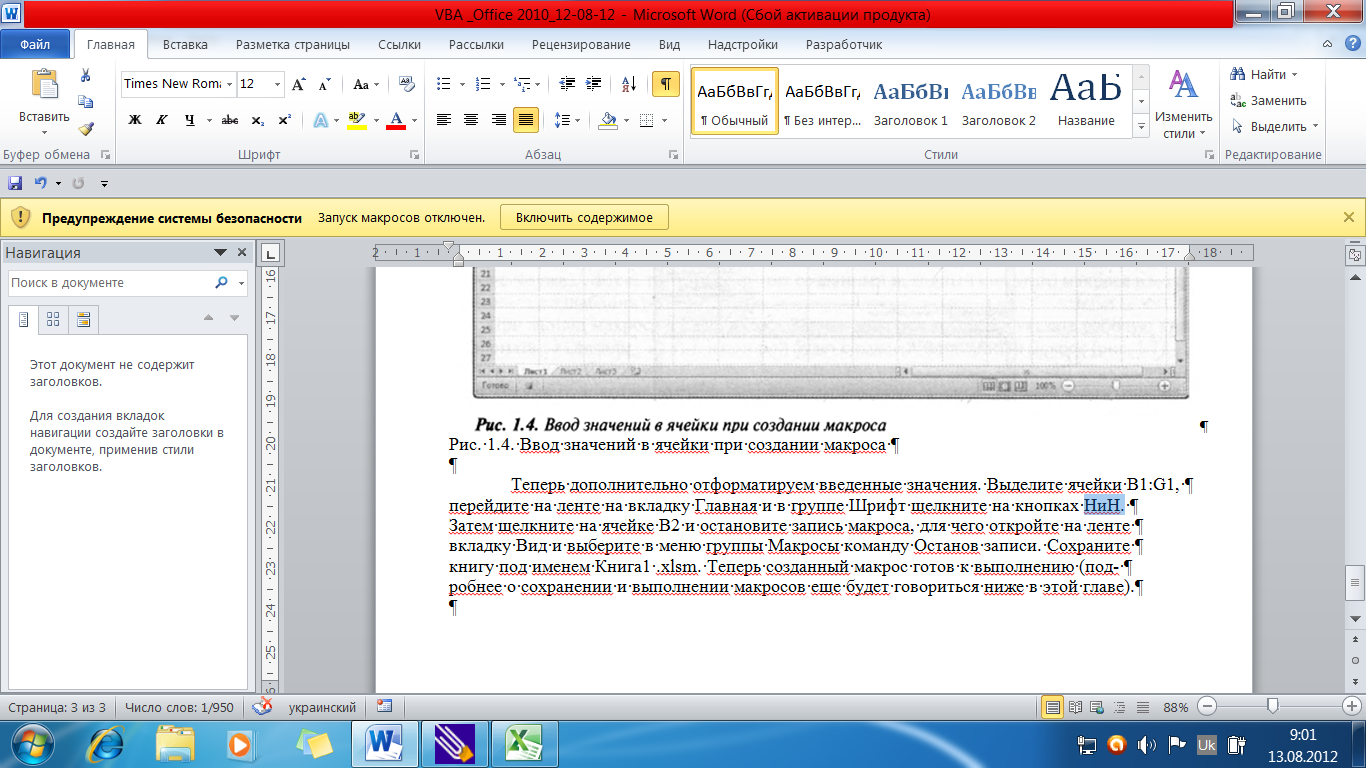Center align the paragraph
The image size is (1366, 768).
(x=471, y=120)
